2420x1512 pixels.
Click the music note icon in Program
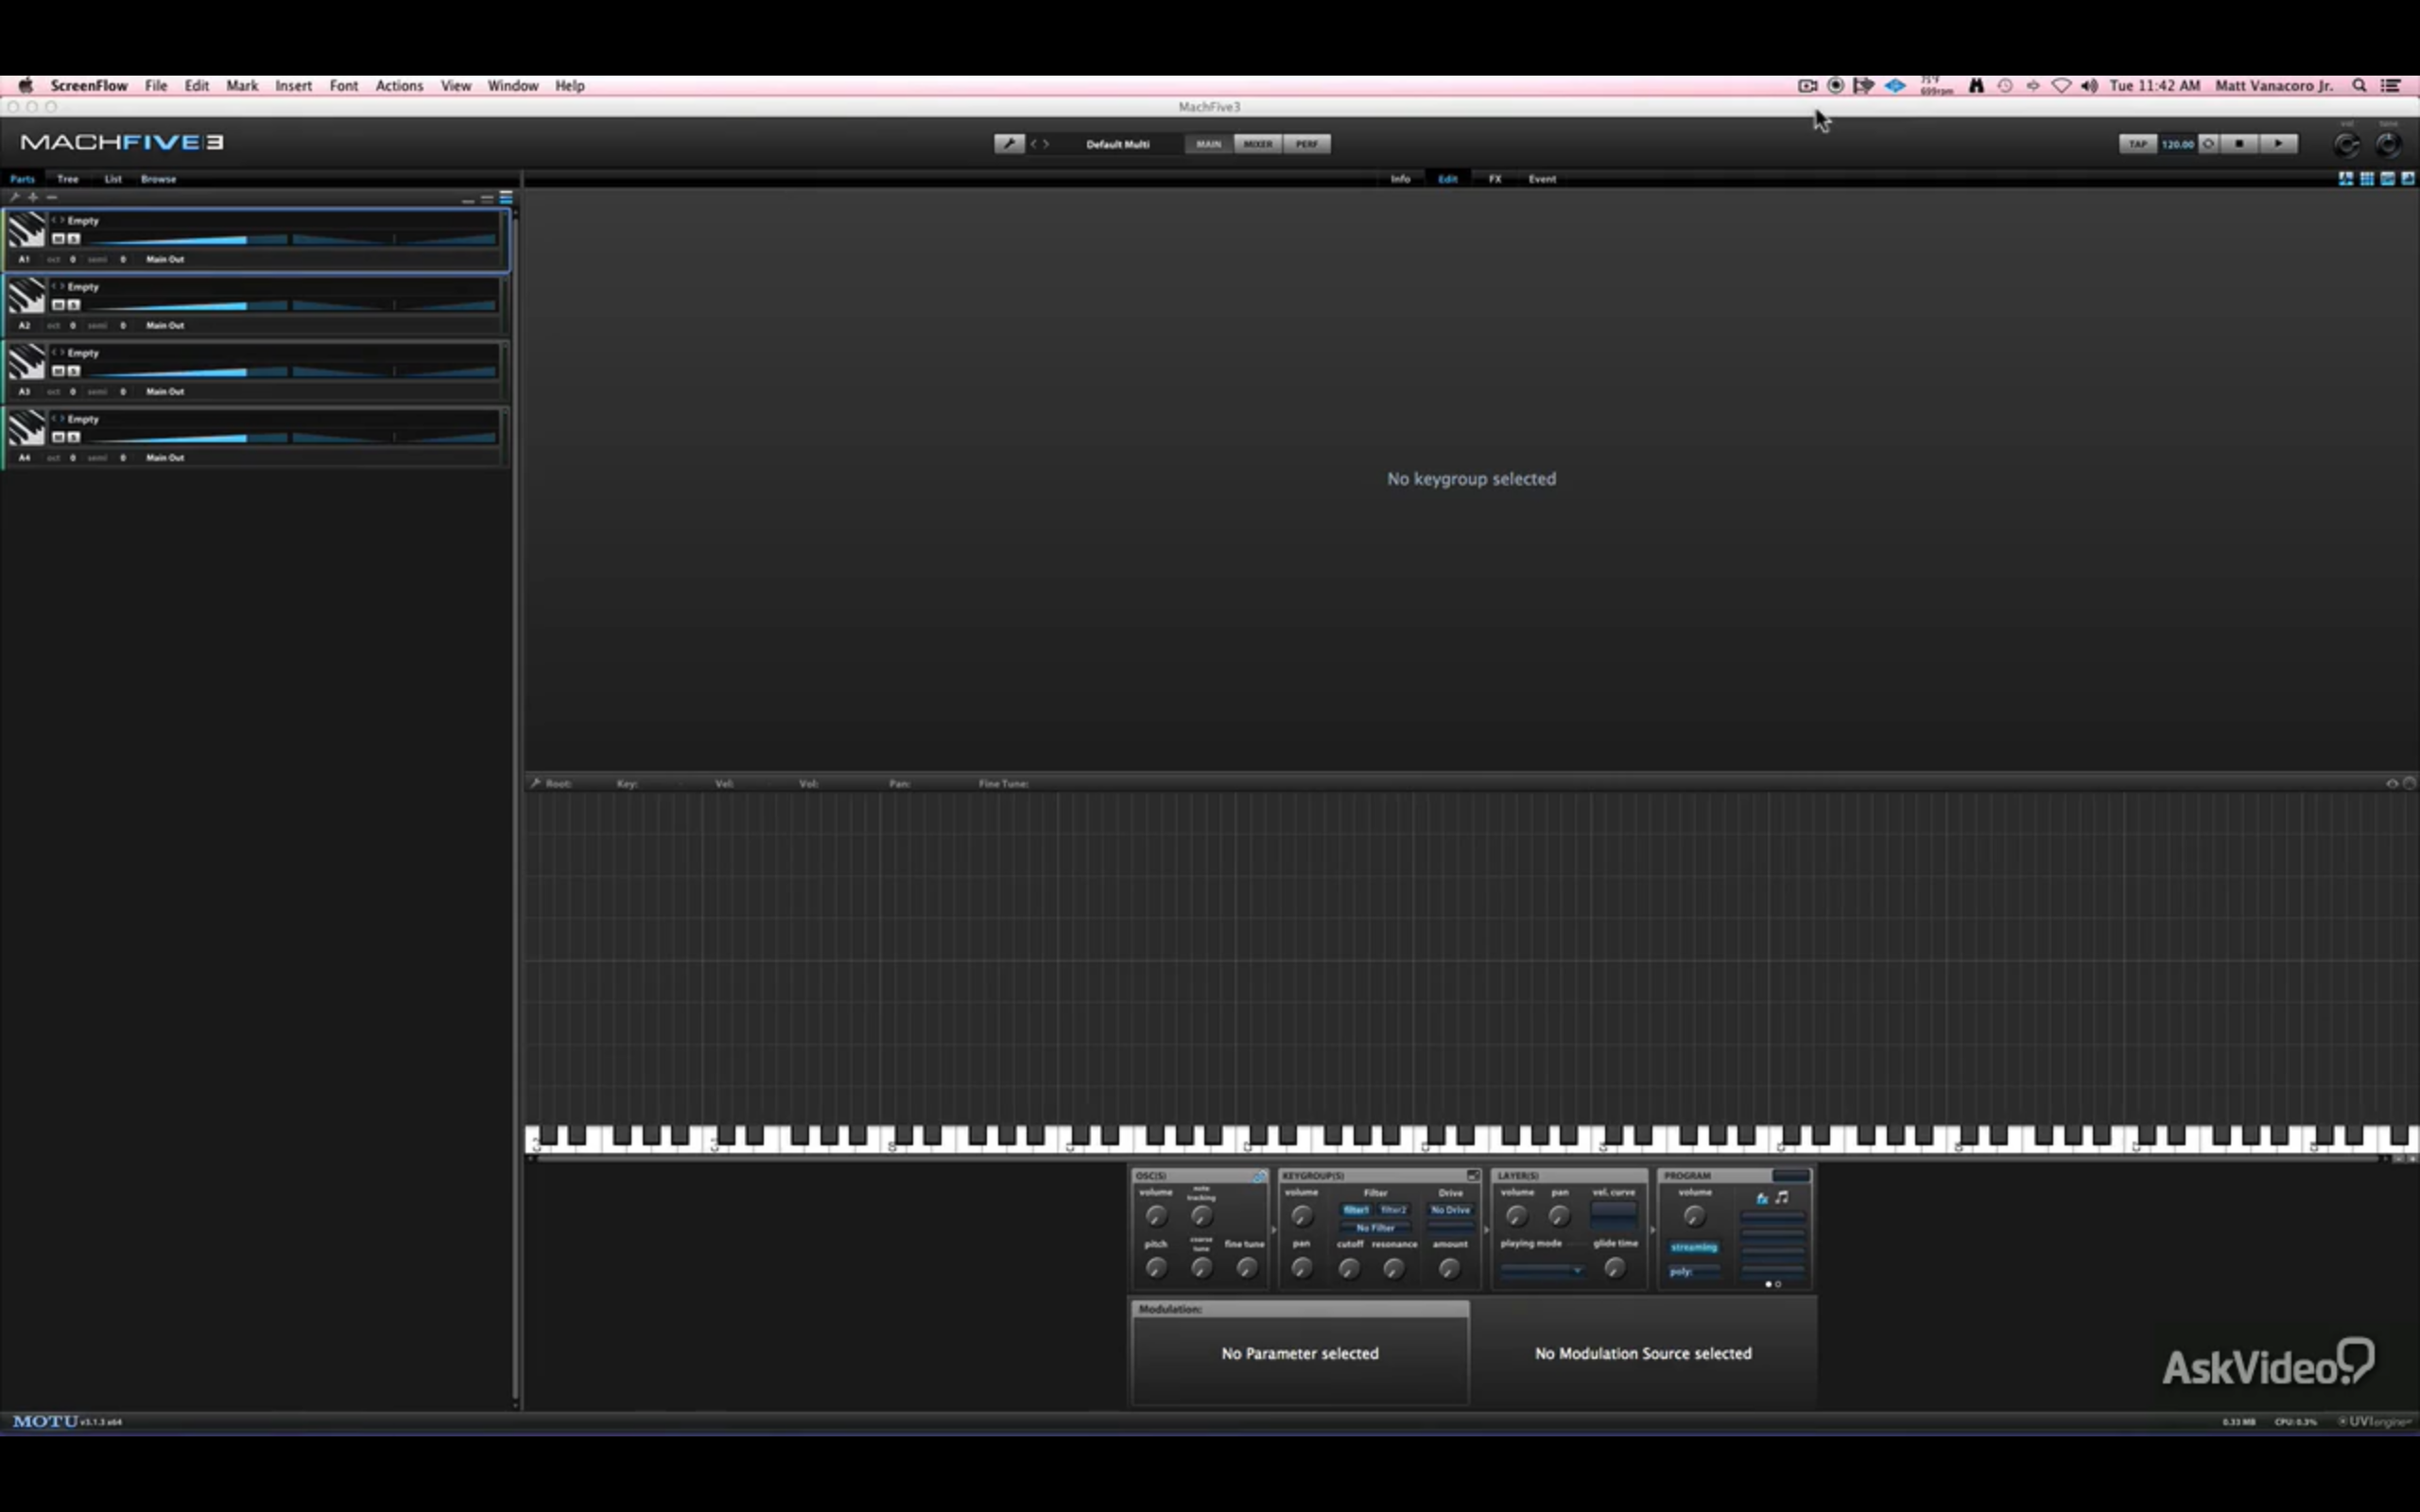(1782, 1197)
